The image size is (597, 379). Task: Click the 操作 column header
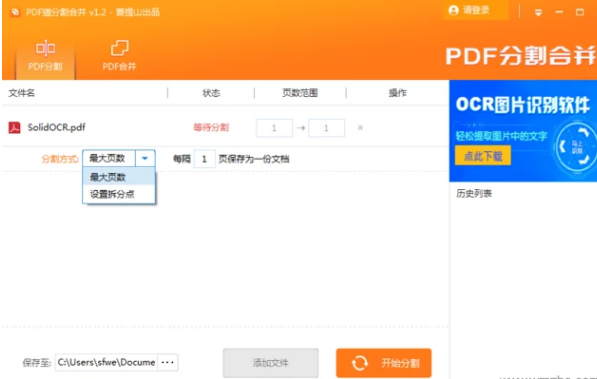397,93
